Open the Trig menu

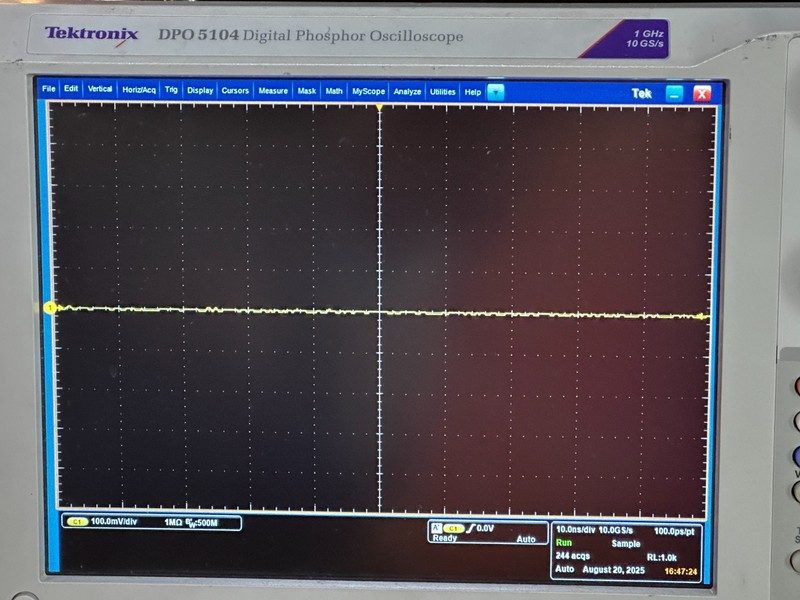(171, 90)
